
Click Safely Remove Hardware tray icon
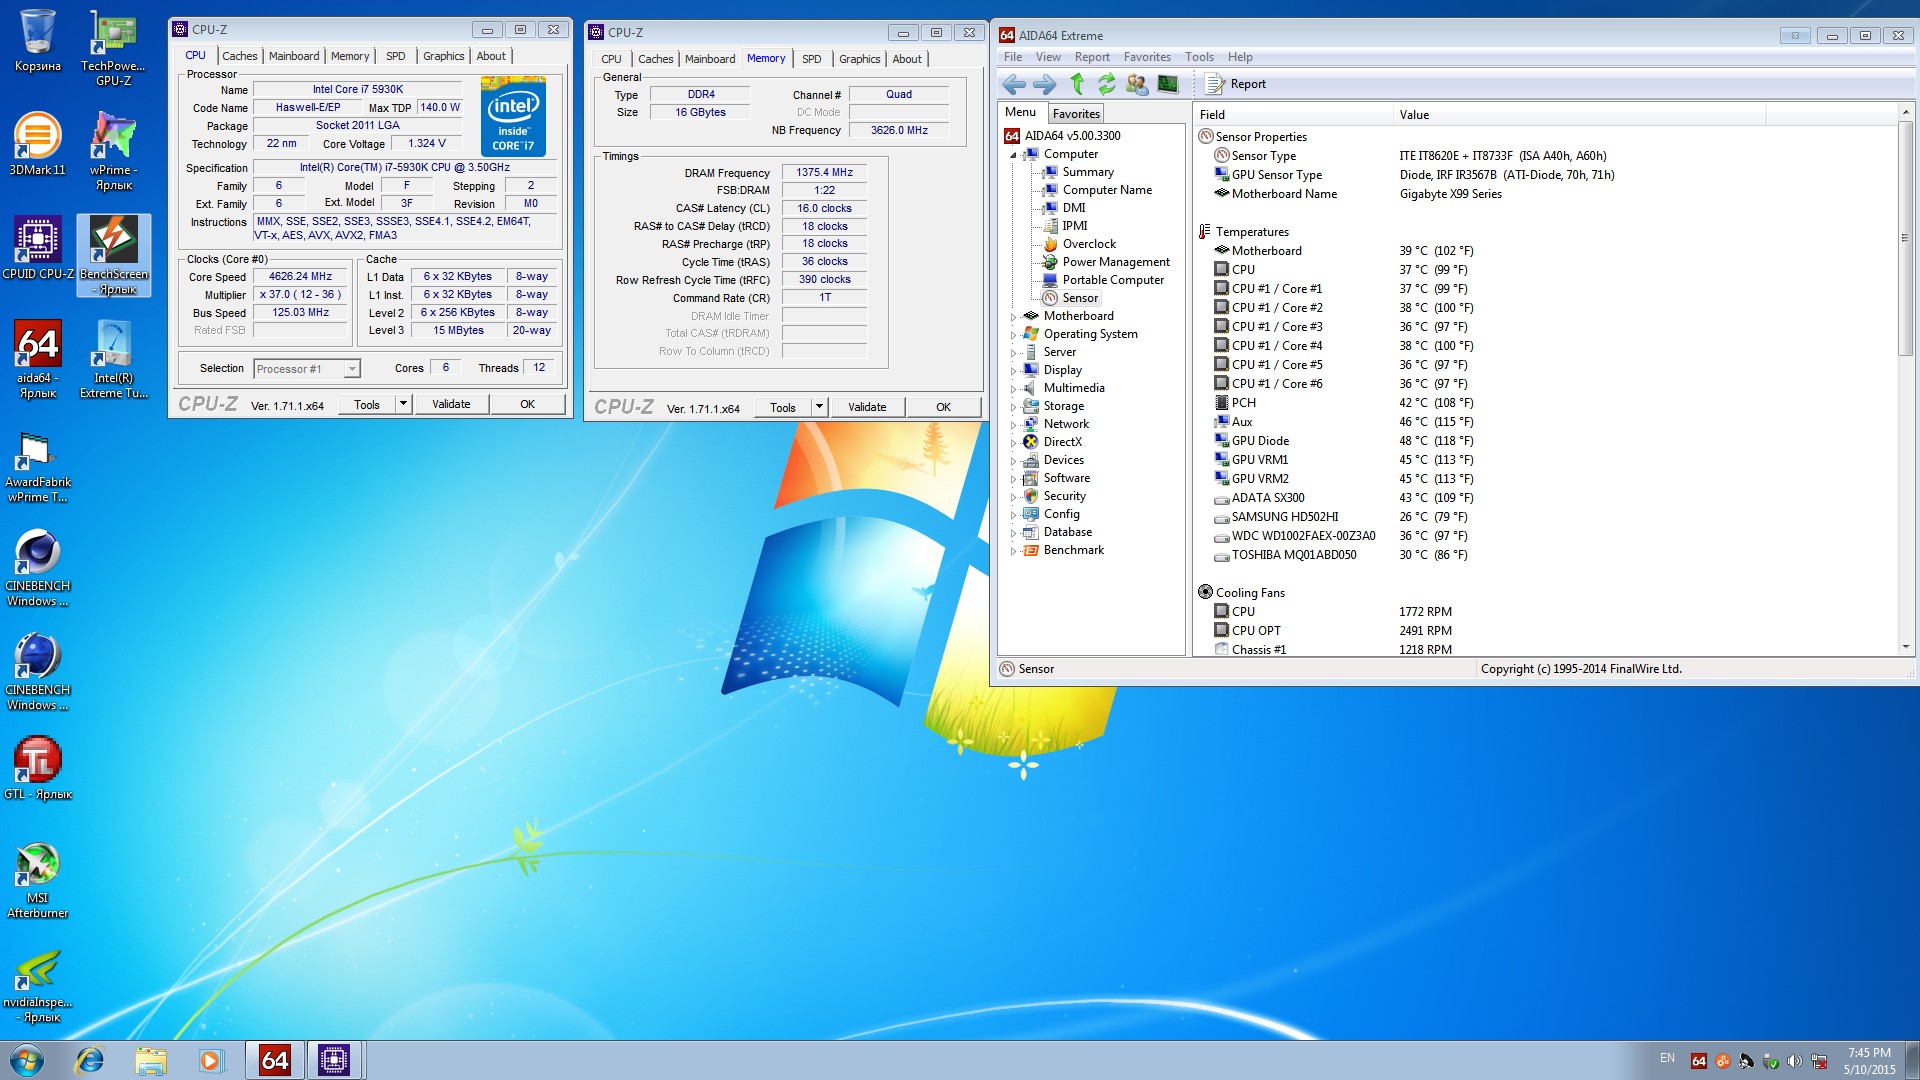1770,1061
